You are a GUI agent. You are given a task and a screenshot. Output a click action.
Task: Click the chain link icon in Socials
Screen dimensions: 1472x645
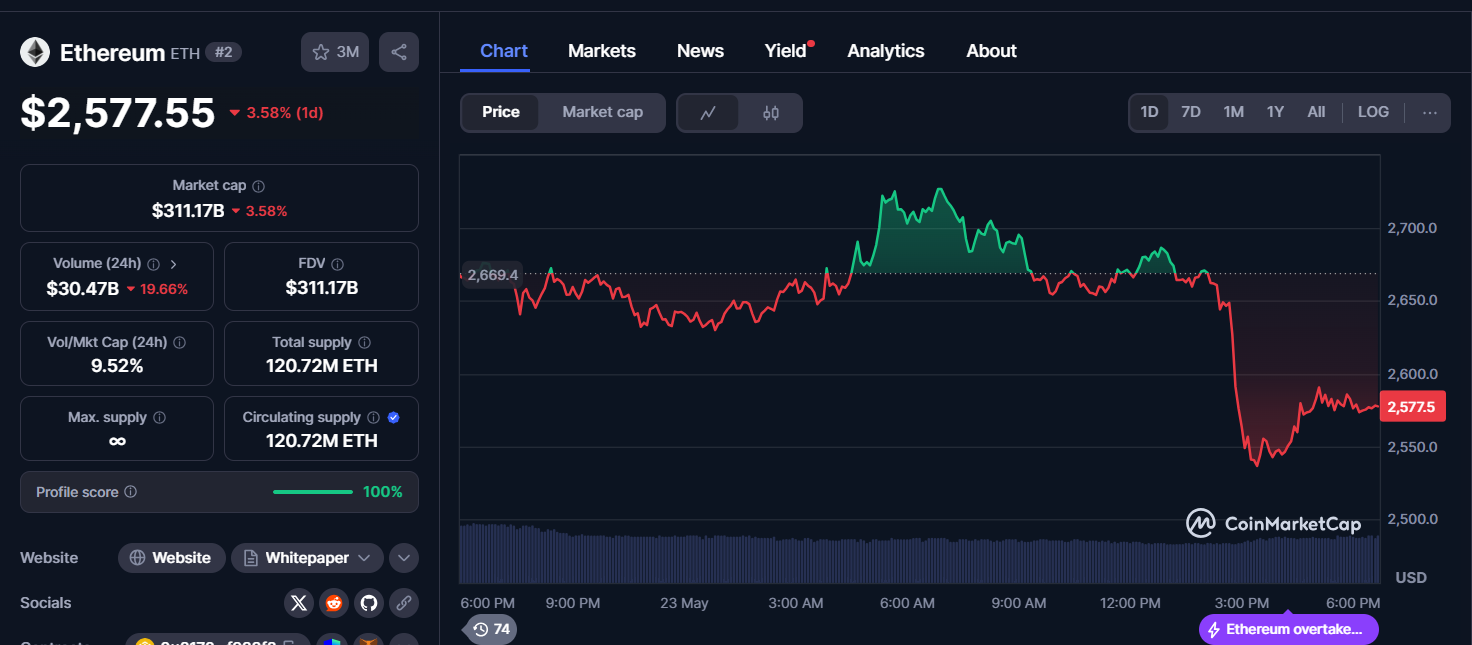(404, 603)
